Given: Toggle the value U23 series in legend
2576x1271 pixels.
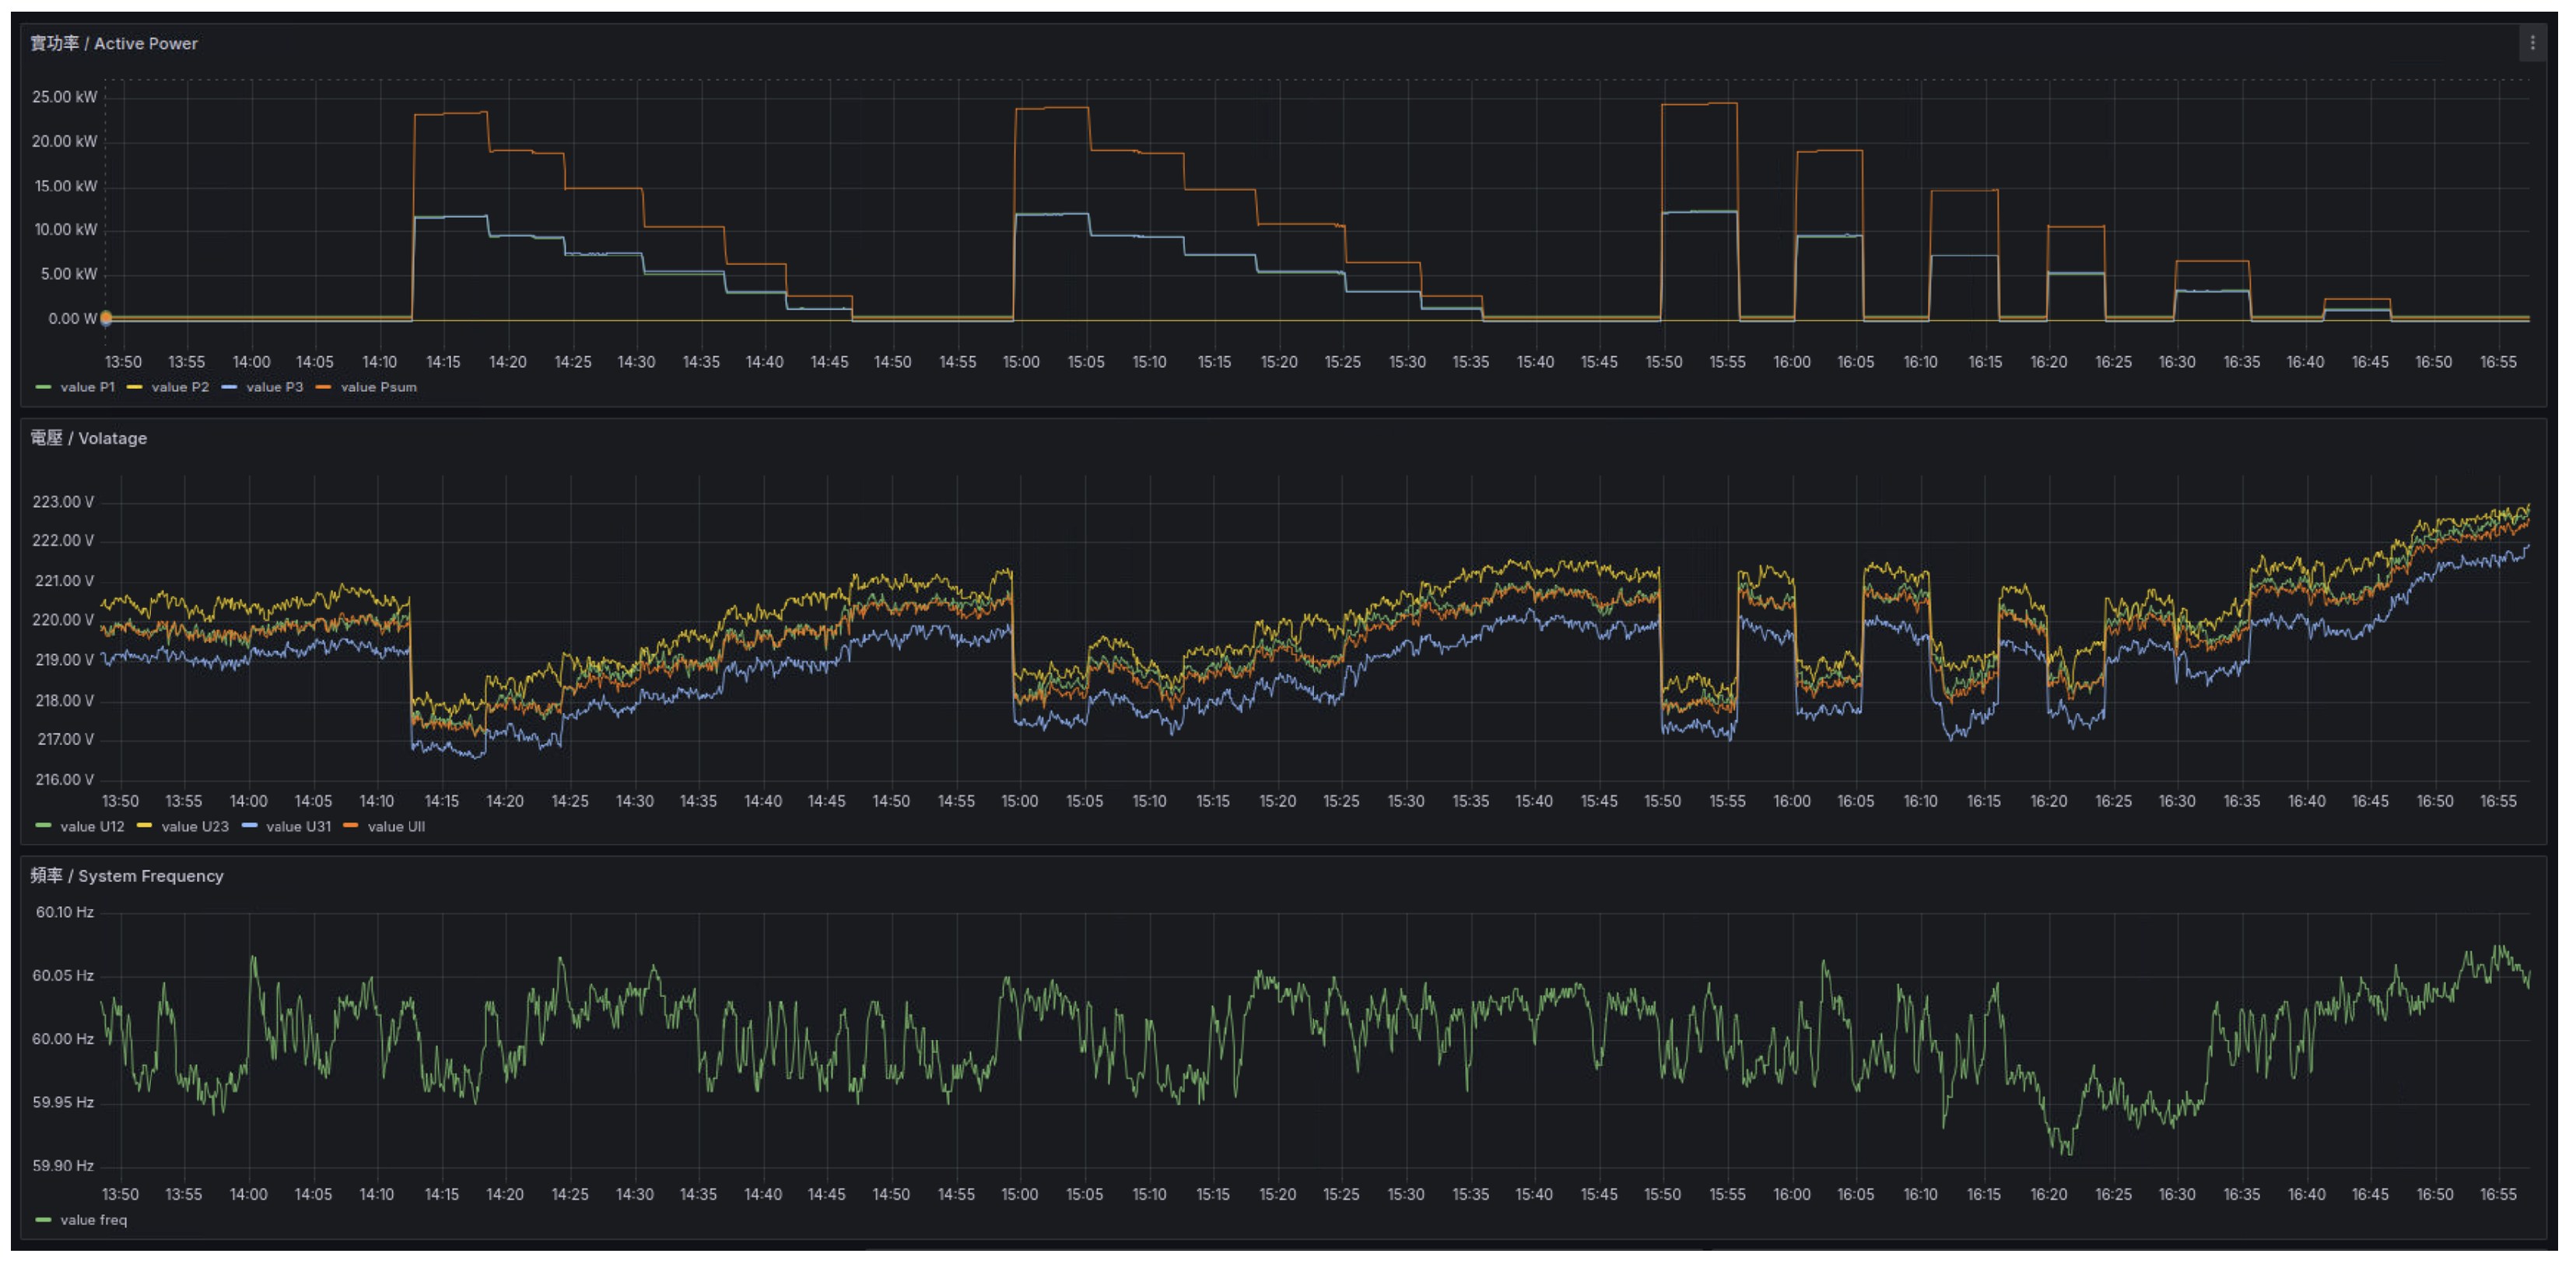Looking at the screenshot, I should tap(195, 827).
